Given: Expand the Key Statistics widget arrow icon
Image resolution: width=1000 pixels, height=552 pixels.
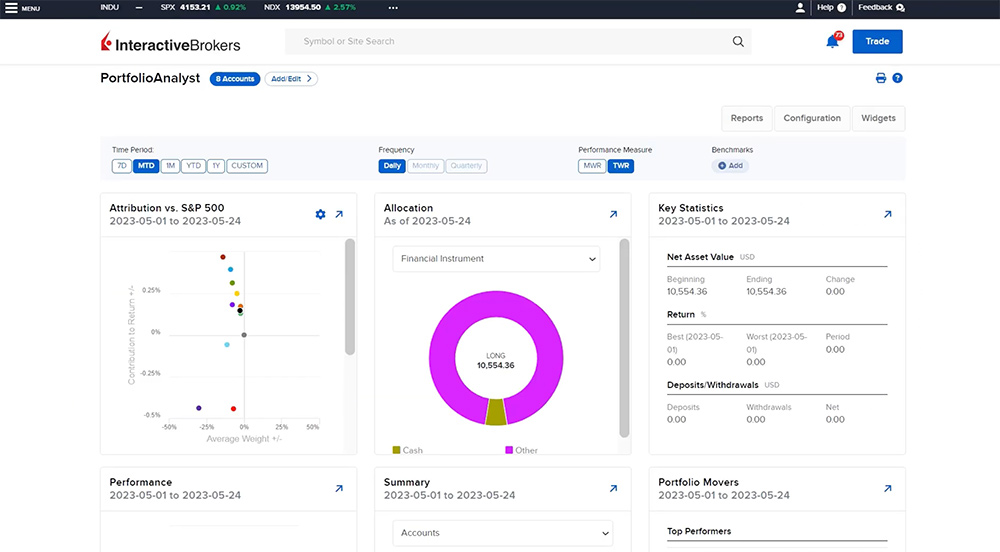Looking at the screenshot, I should coord(887,214).
